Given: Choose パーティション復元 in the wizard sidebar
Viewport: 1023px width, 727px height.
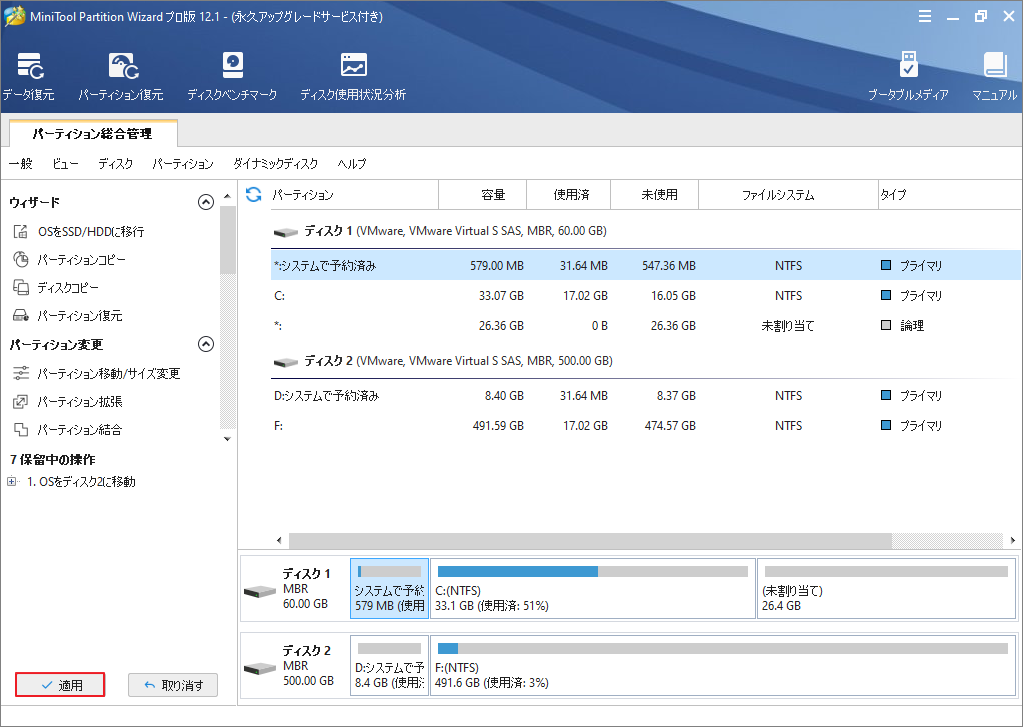Looking at the screenshot, I should point(67,316).
